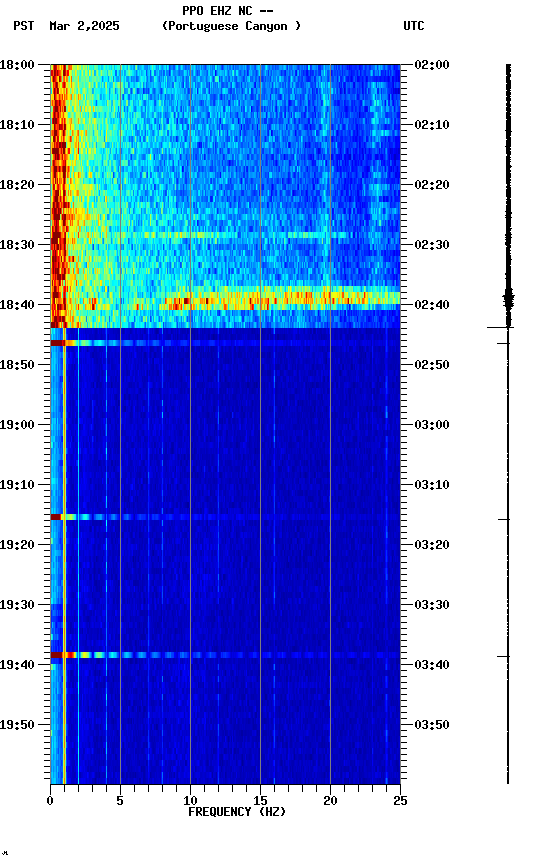This screenshot has height=864, width=552.
Task: Click the UTC time label 03:00
Action: click(432, 425)
